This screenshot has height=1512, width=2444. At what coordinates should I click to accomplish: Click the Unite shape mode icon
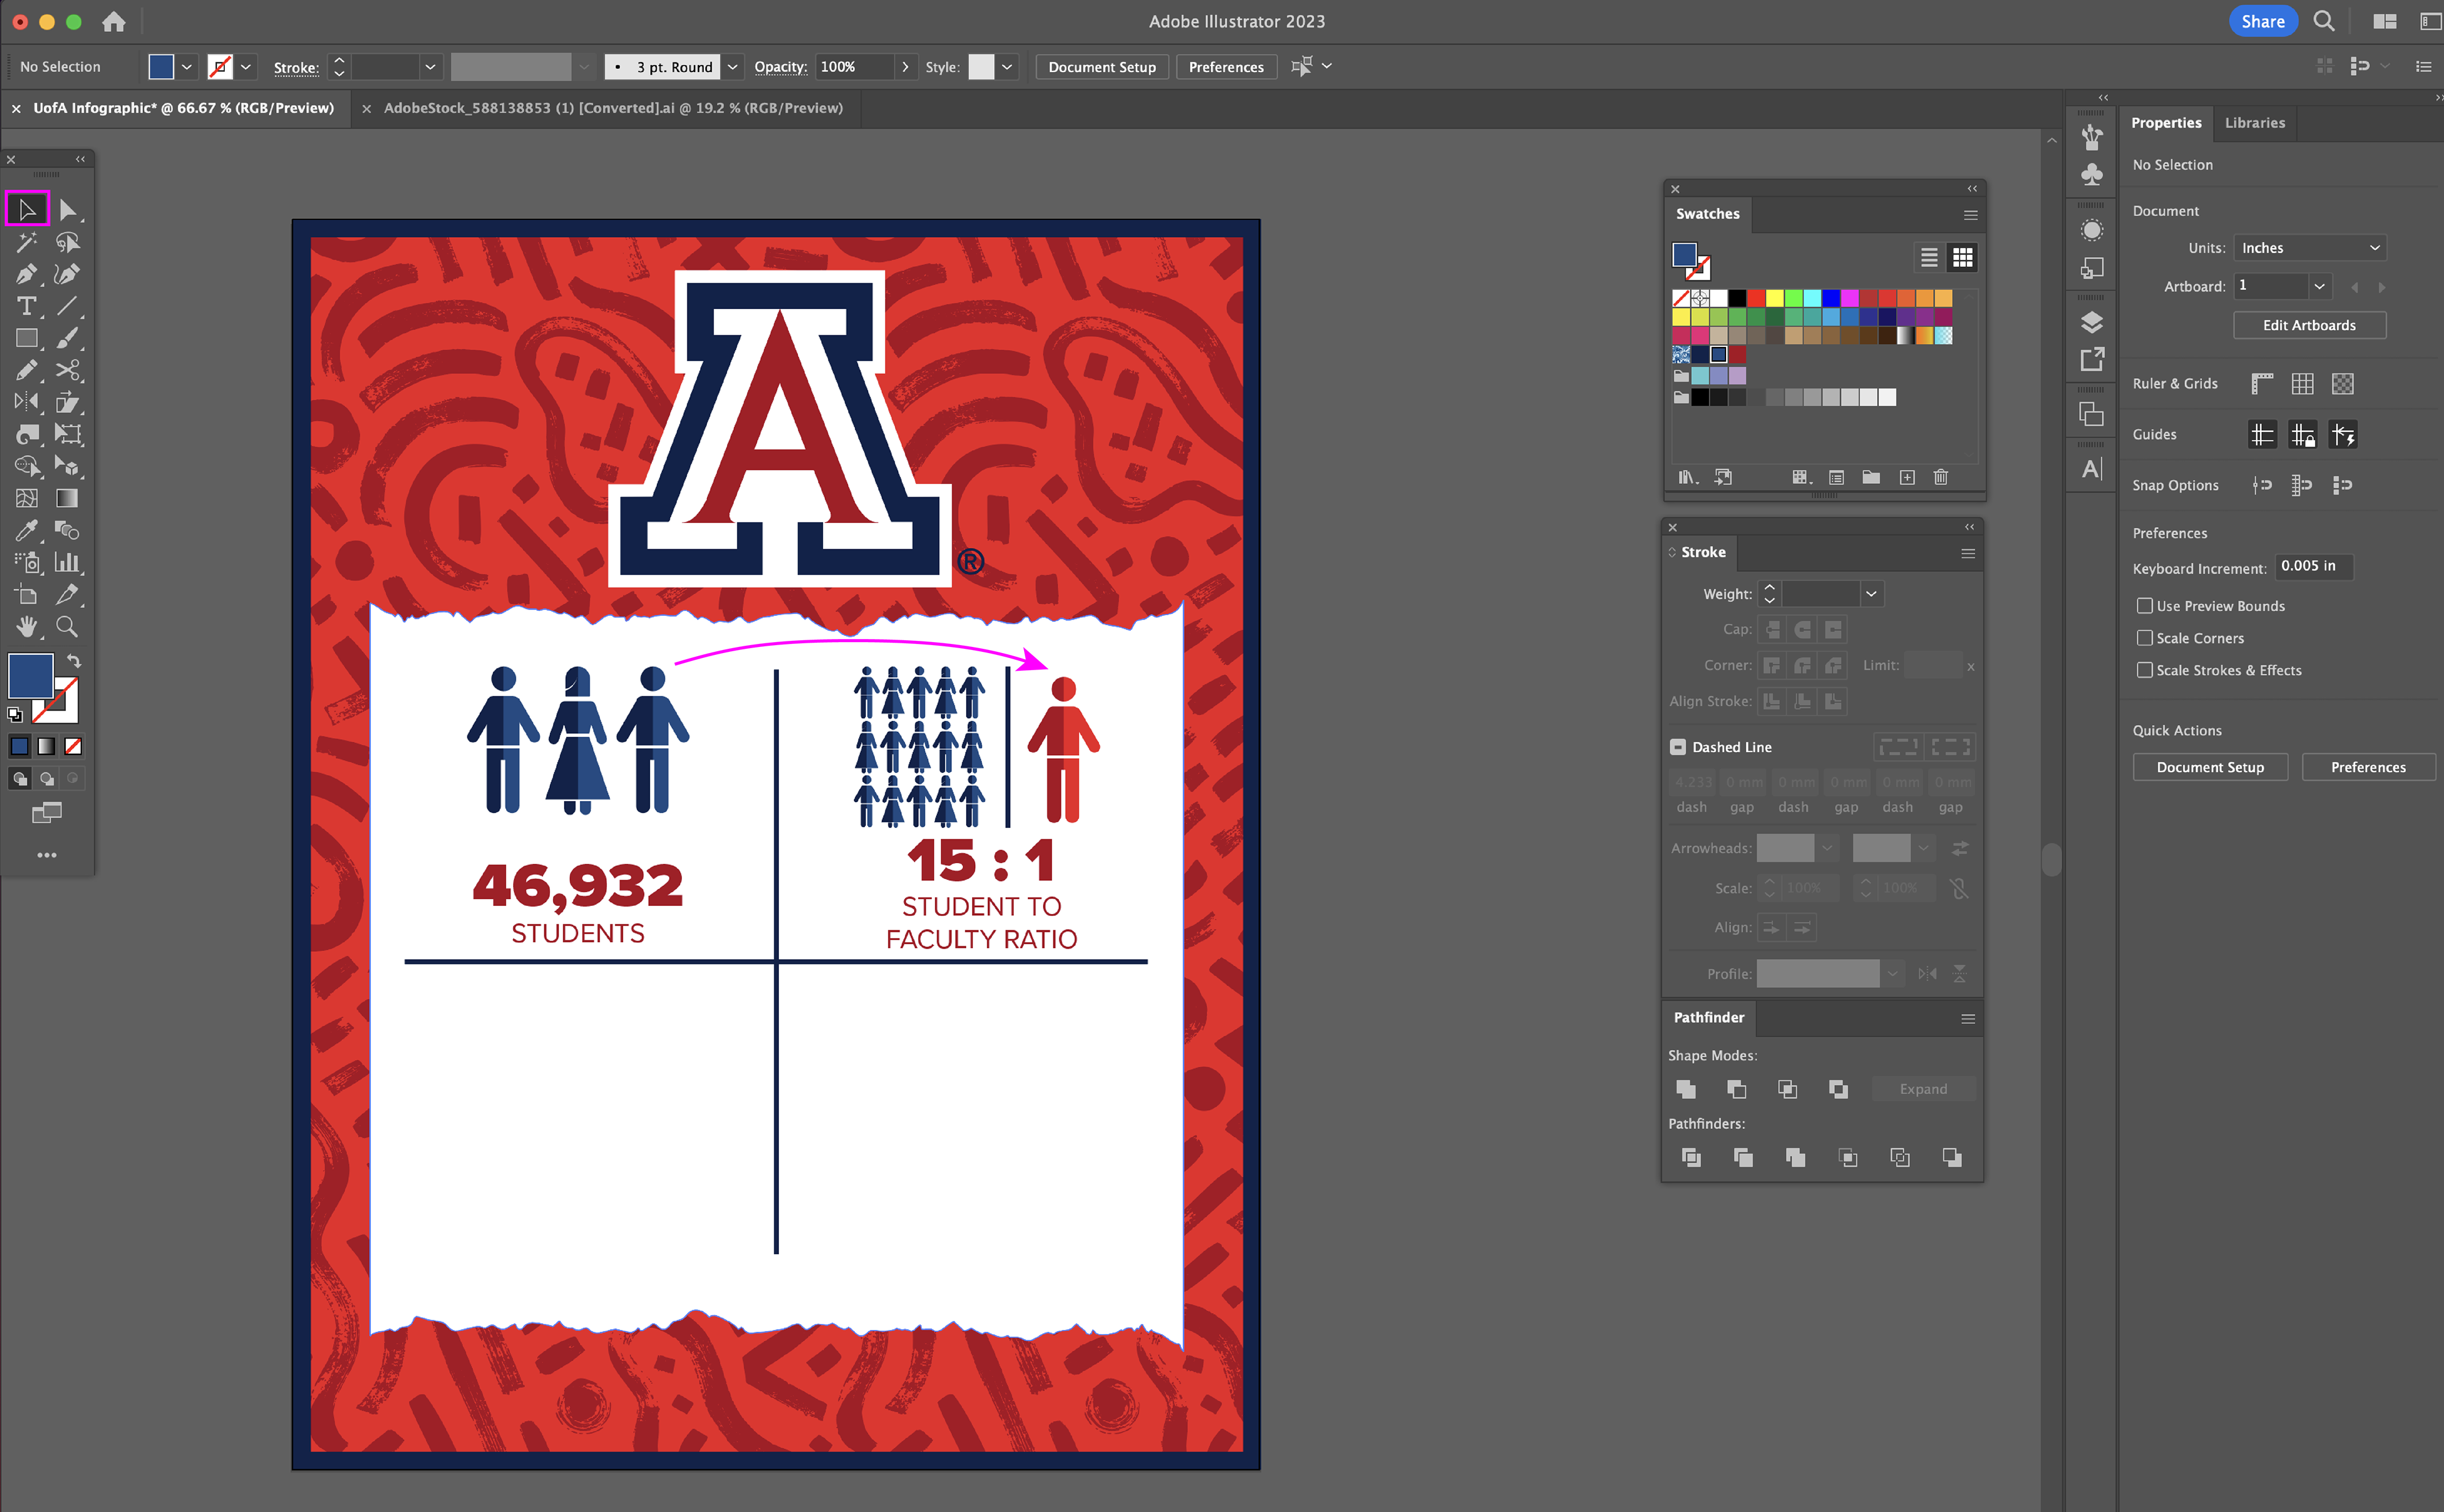1686,1089
